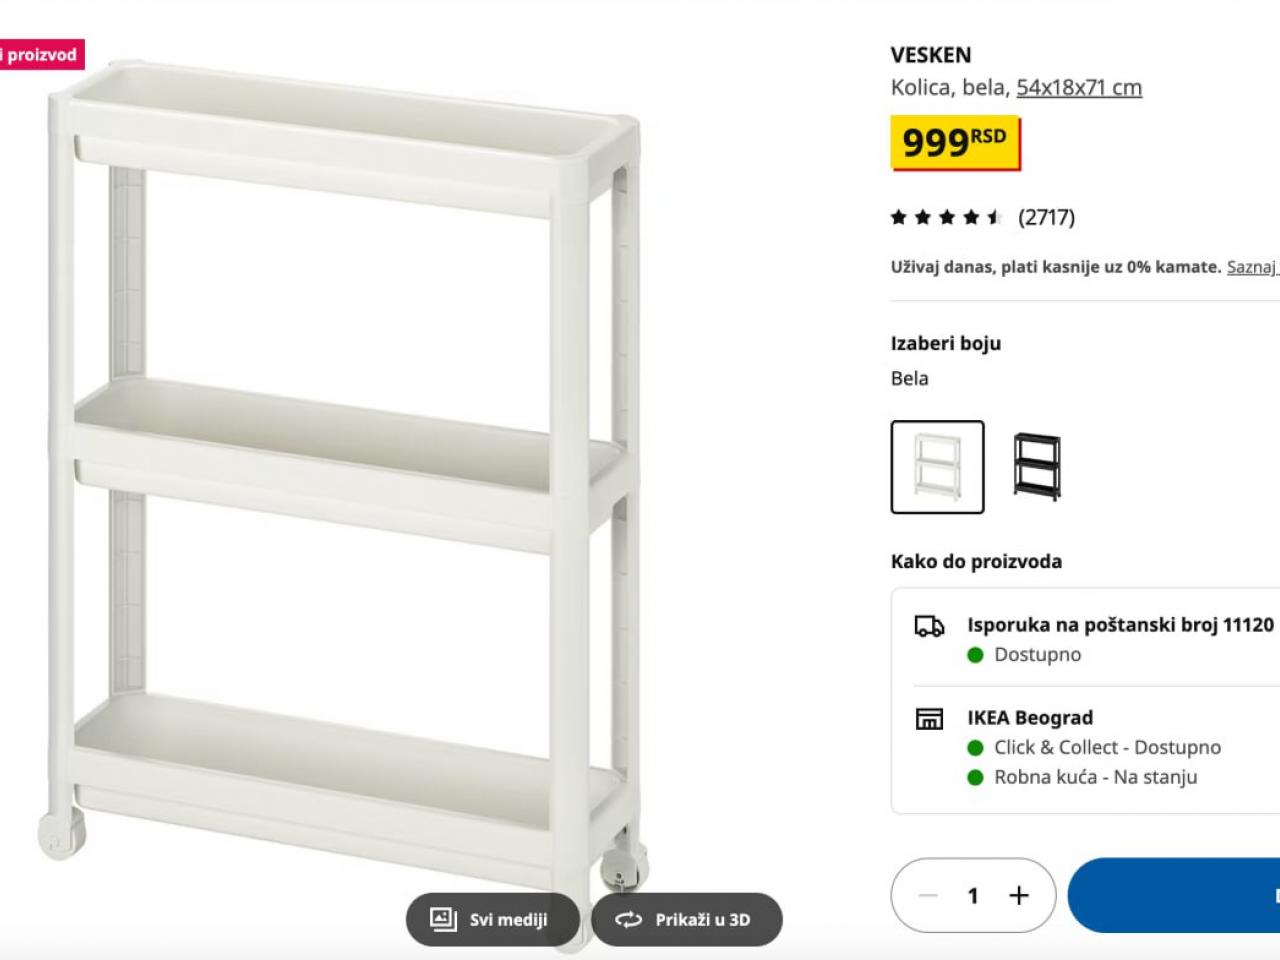Screen dimensions: 1280x960
Task: Select the white VESKEN color swatch
Action: (x=937, y=467)
